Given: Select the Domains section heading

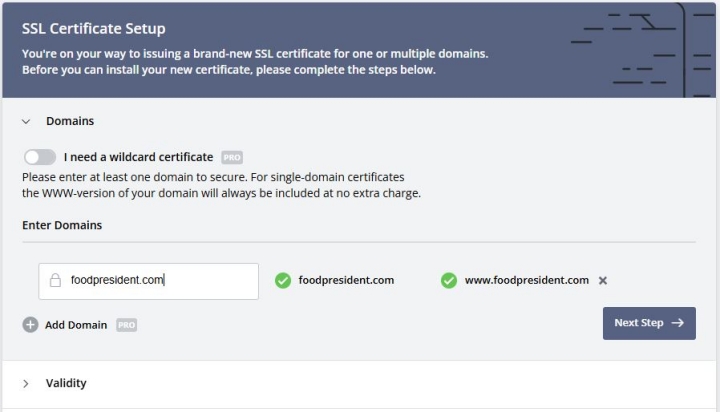Looking at the screenshot, I should [70, 121].
